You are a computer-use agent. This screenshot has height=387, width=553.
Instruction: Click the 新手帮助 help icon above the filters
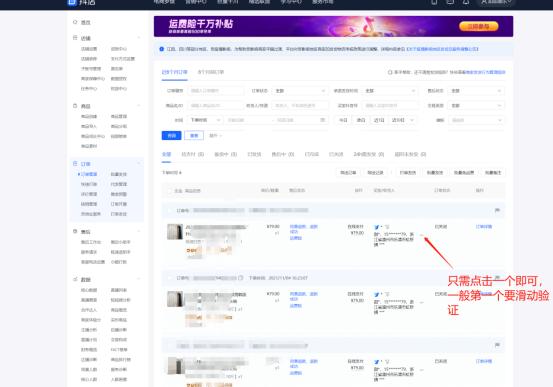coord(390,72)
